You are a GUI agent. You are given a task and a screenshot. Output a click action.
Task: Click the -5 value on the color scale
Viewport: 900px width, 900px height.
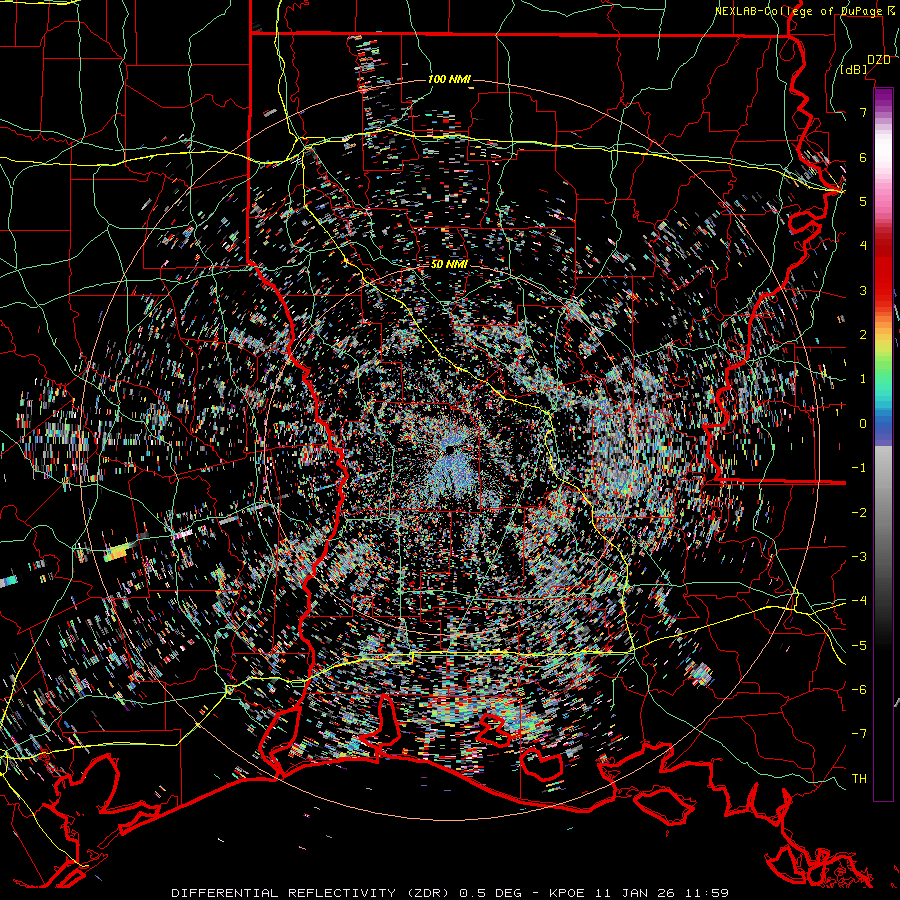tap(859, 646)
